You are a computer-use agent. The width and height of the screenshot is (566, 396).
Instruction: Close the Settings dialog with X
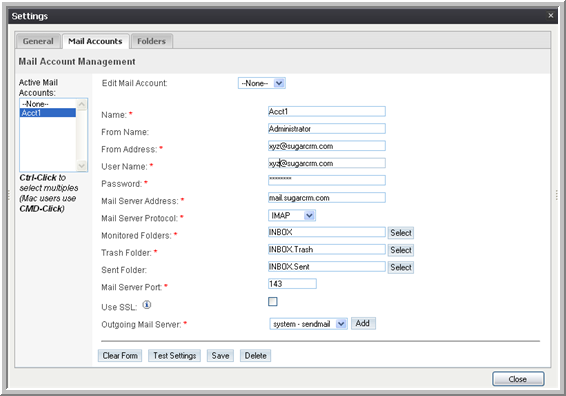(550, 16)
